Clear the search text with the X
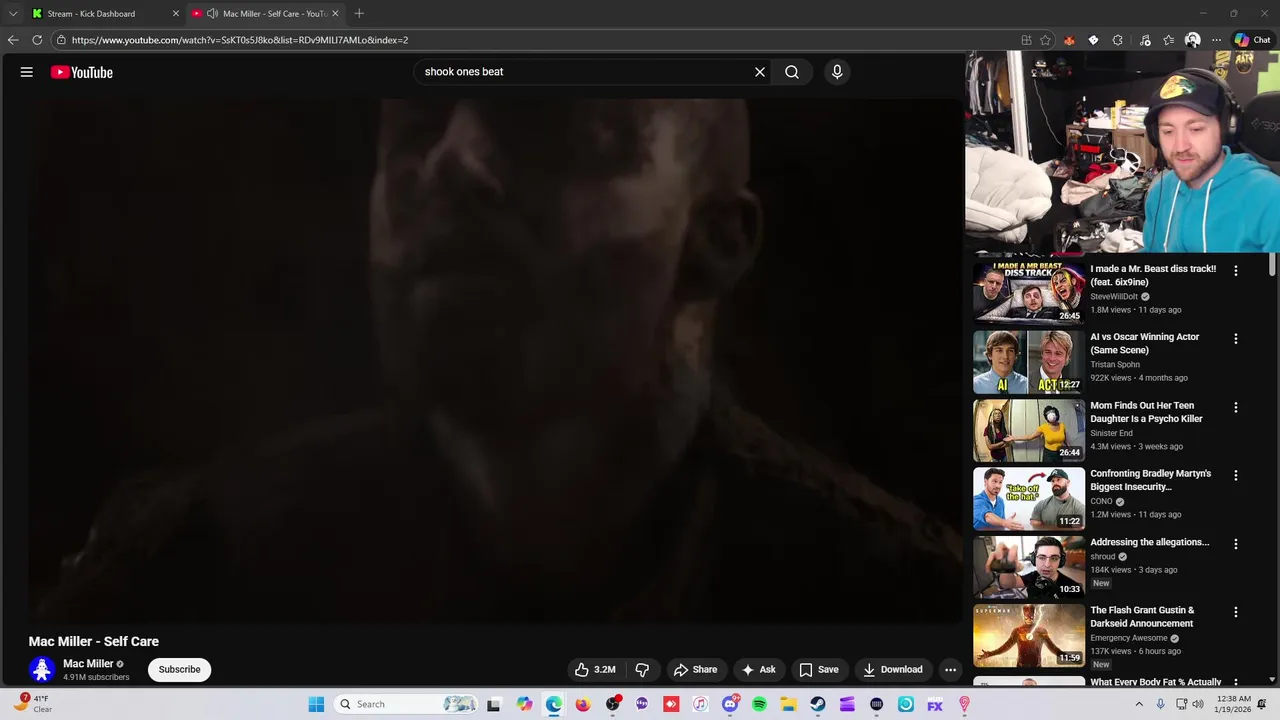This screenshot has height=720, width=1280. [760, 72]
